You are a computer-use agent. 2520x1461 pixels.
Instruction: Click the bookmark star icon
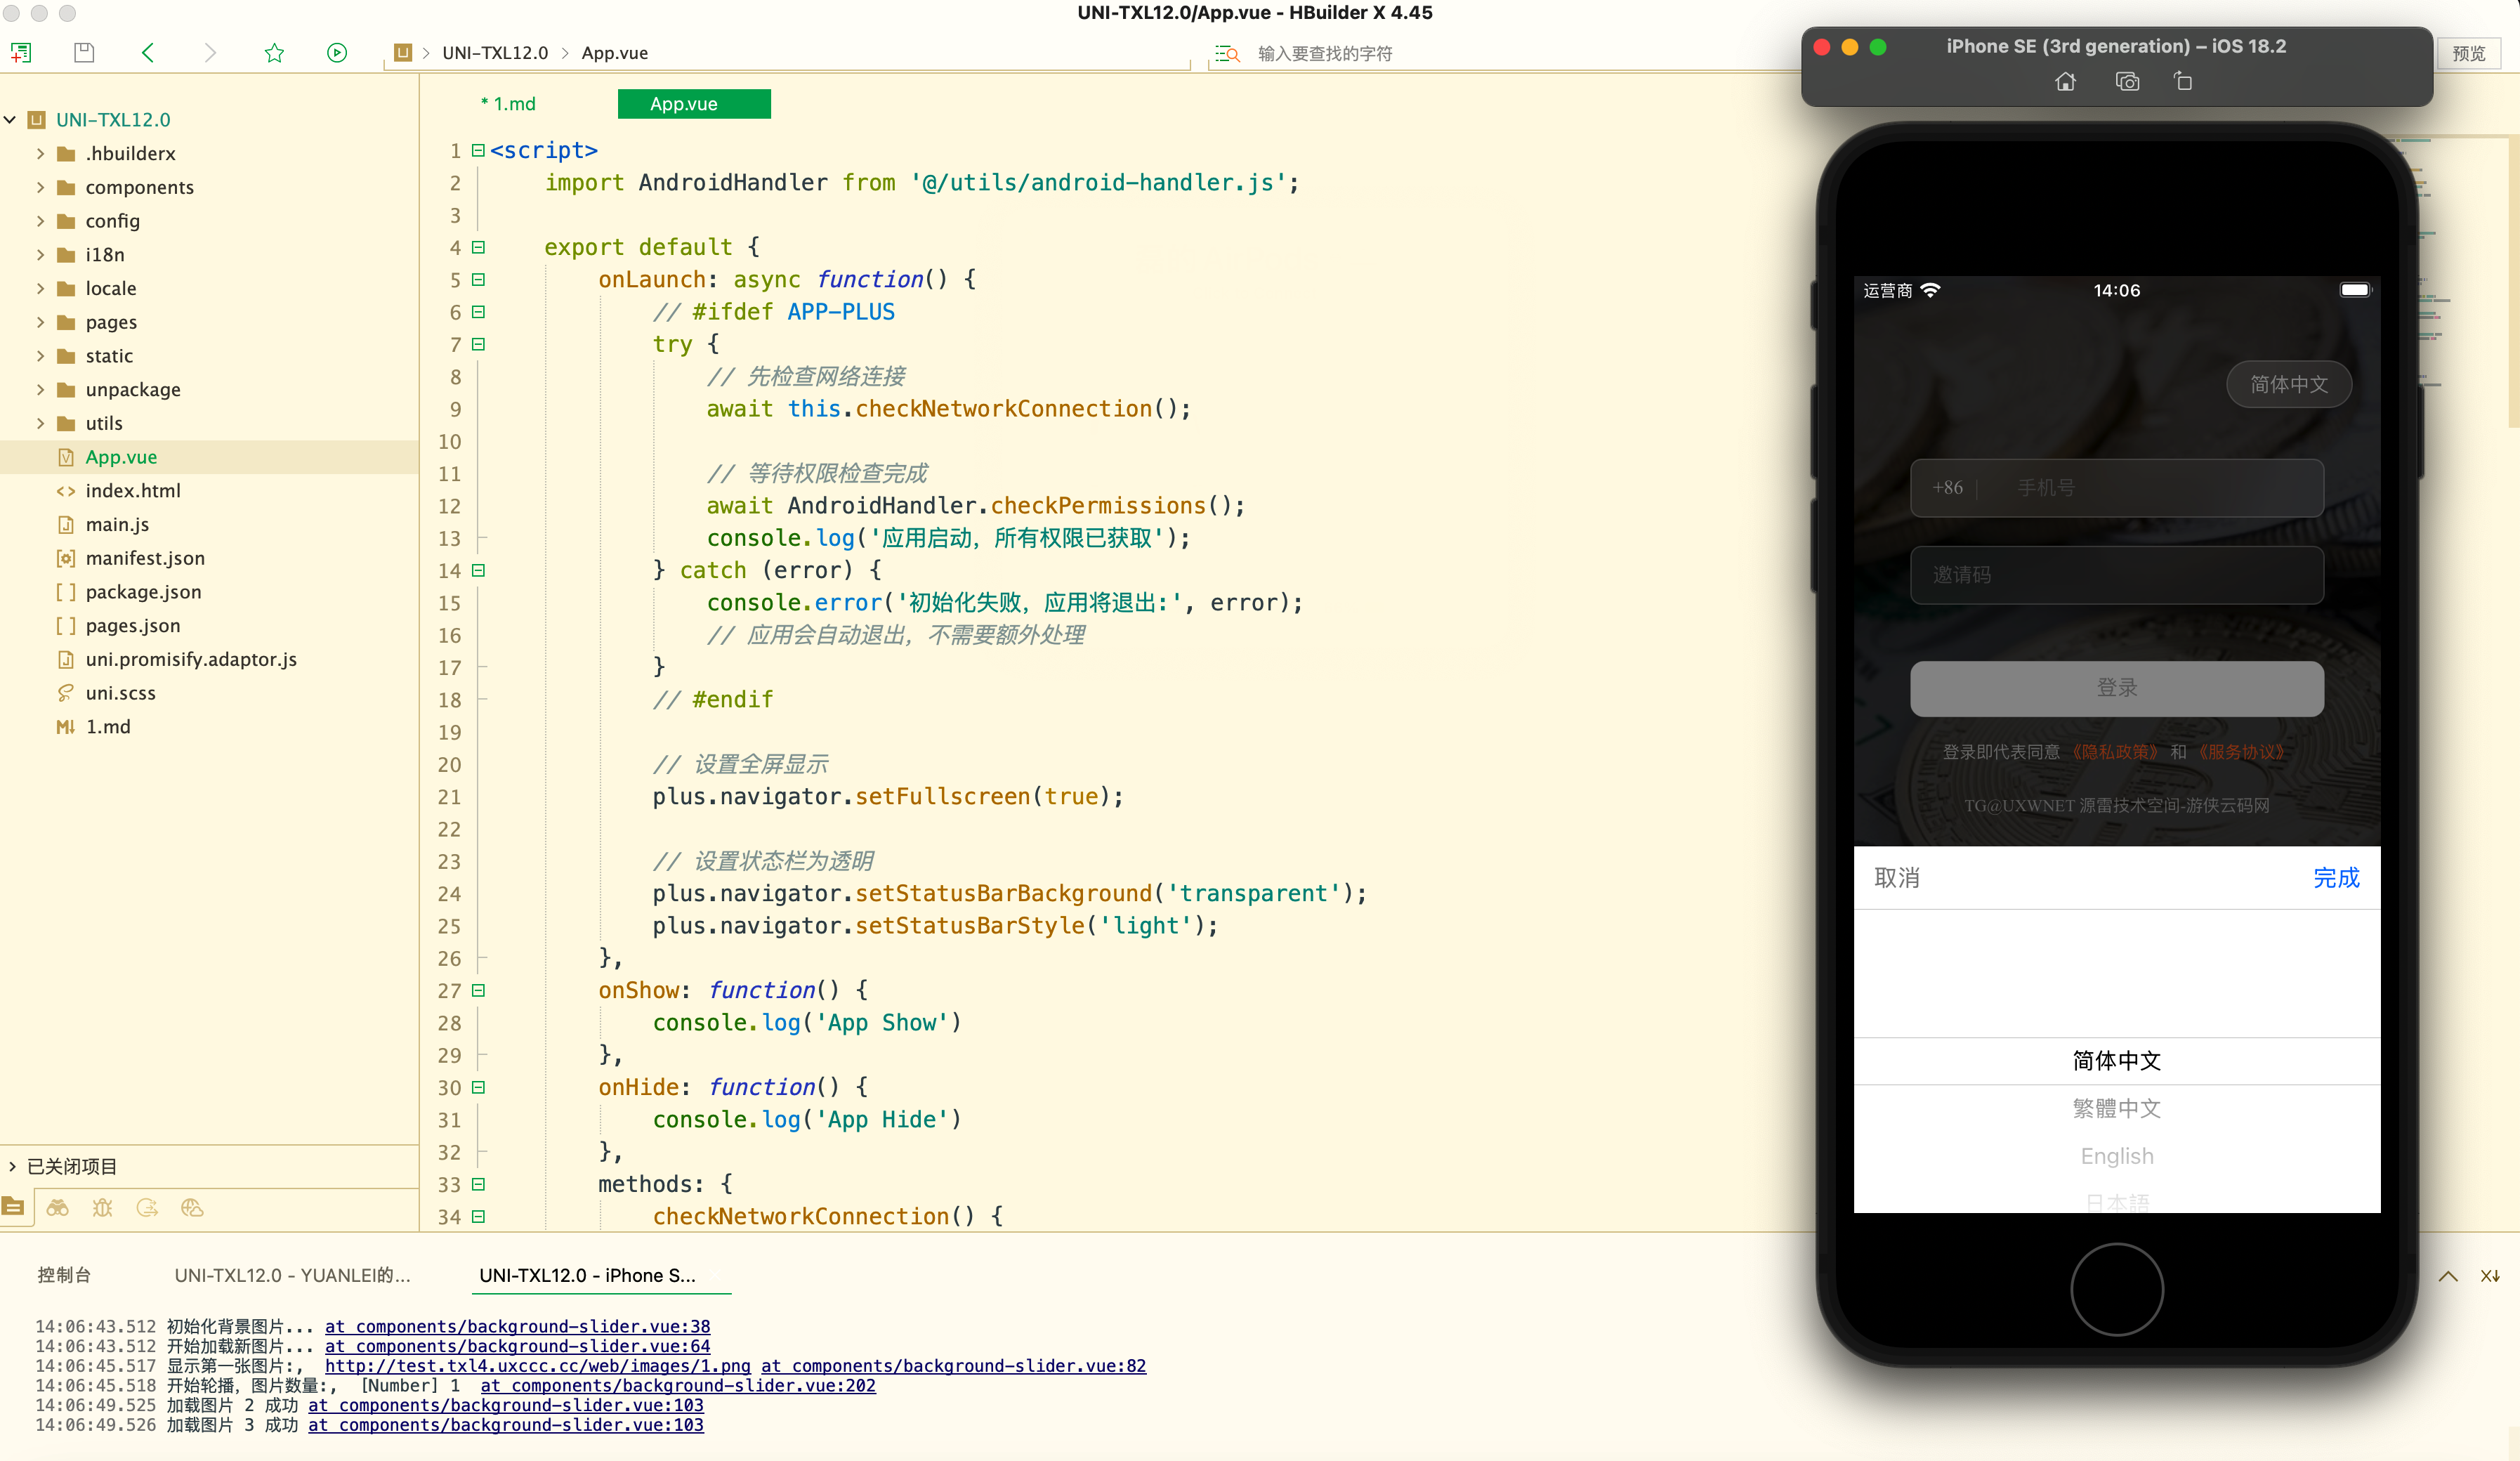pos(274,53)
